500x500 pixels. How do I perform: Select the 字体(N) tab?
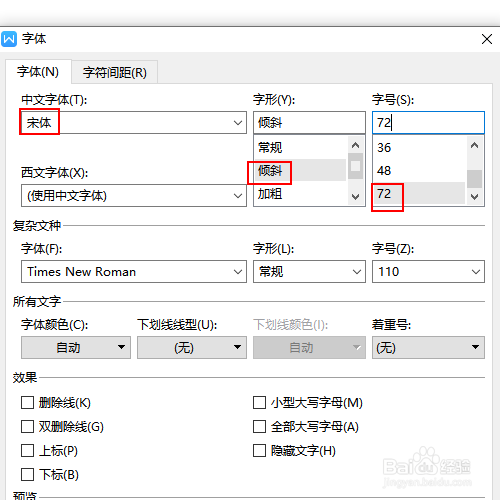point(38,72)
